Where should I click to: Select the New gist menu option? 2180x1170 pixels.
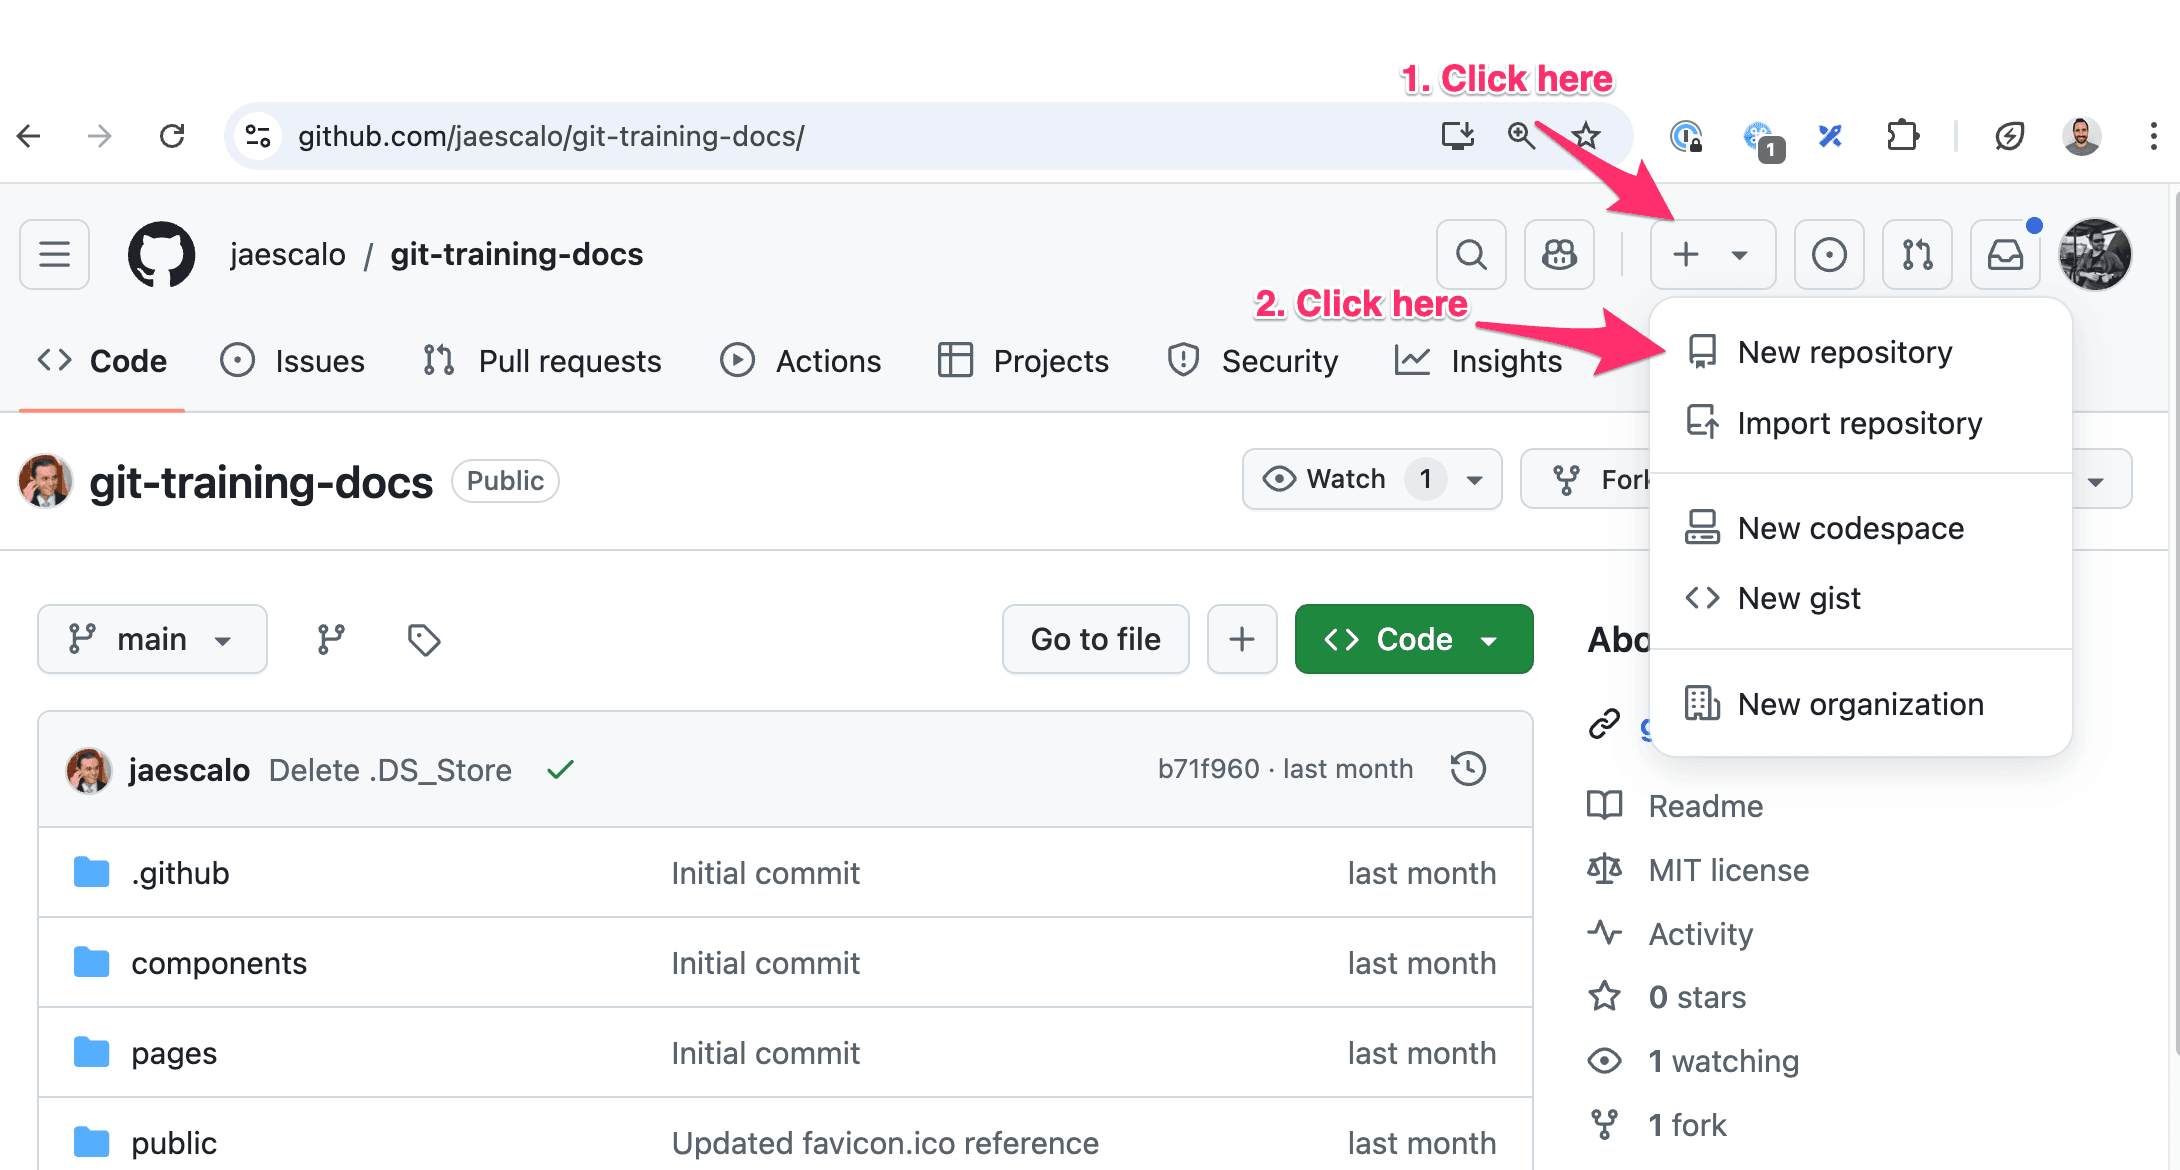1798,597
